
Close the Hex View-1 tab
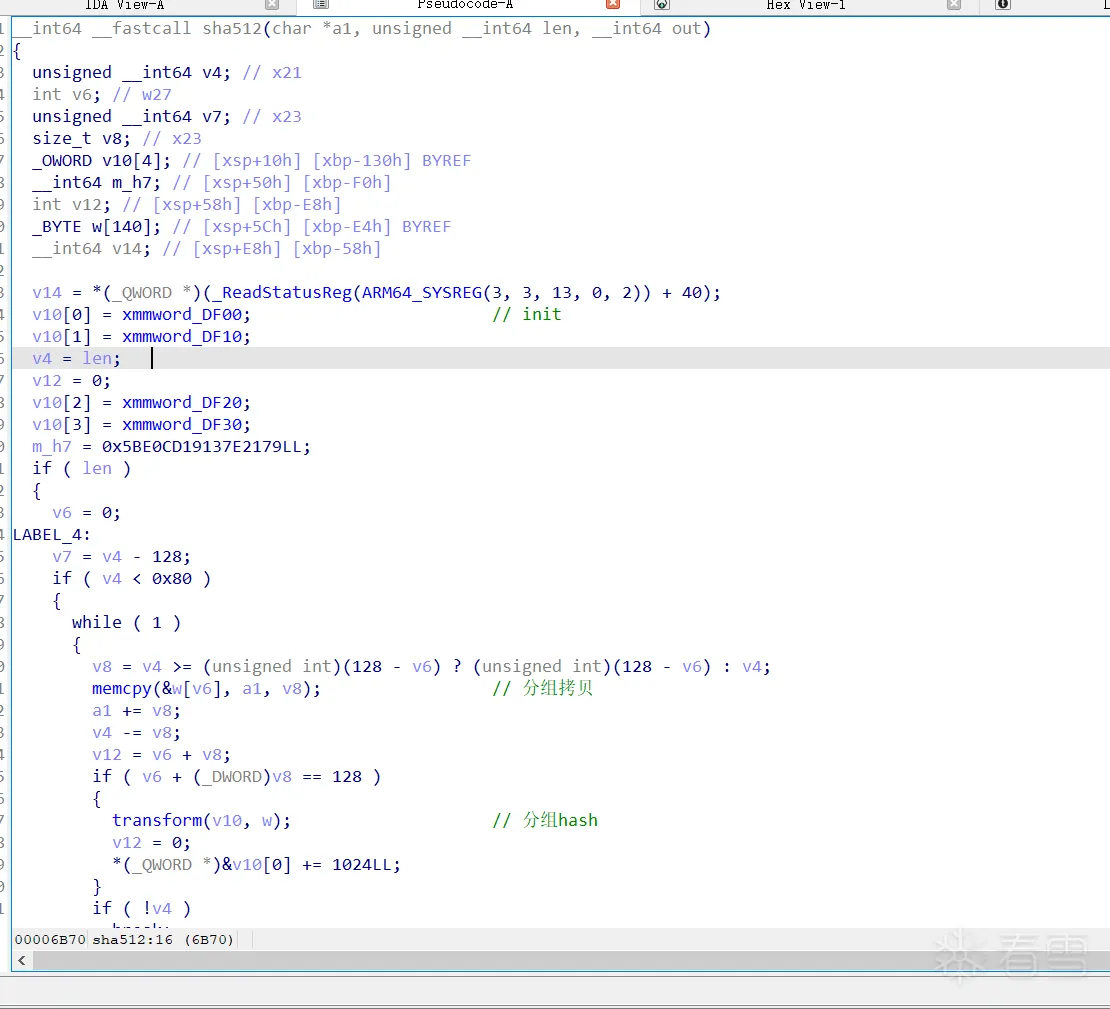954,5
